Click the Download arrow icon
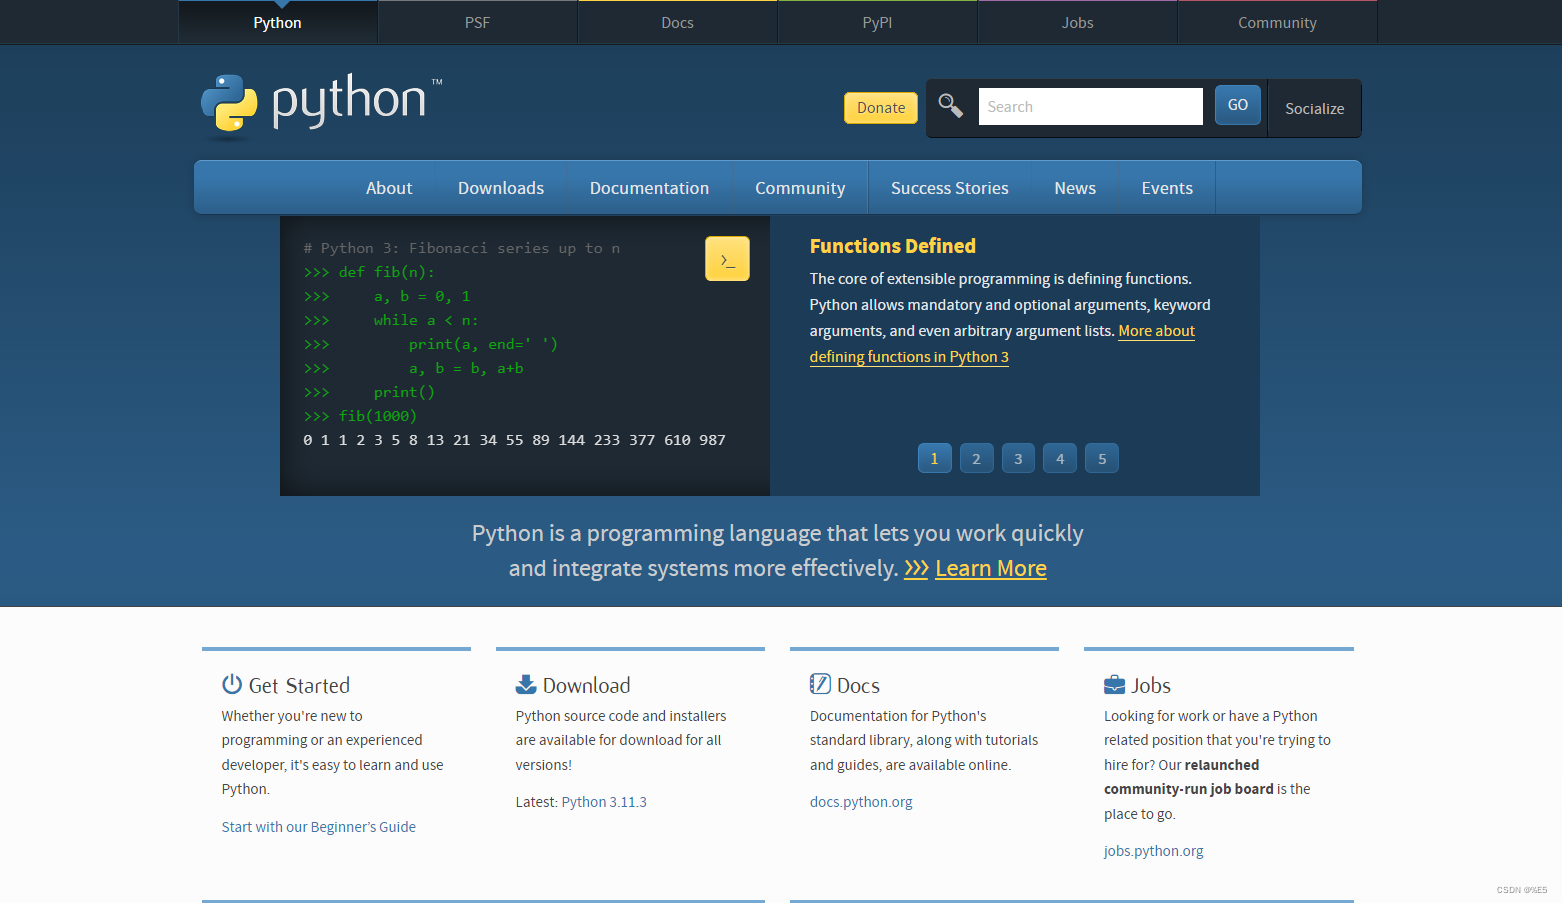1562x903 pixels. click(526, 684)
